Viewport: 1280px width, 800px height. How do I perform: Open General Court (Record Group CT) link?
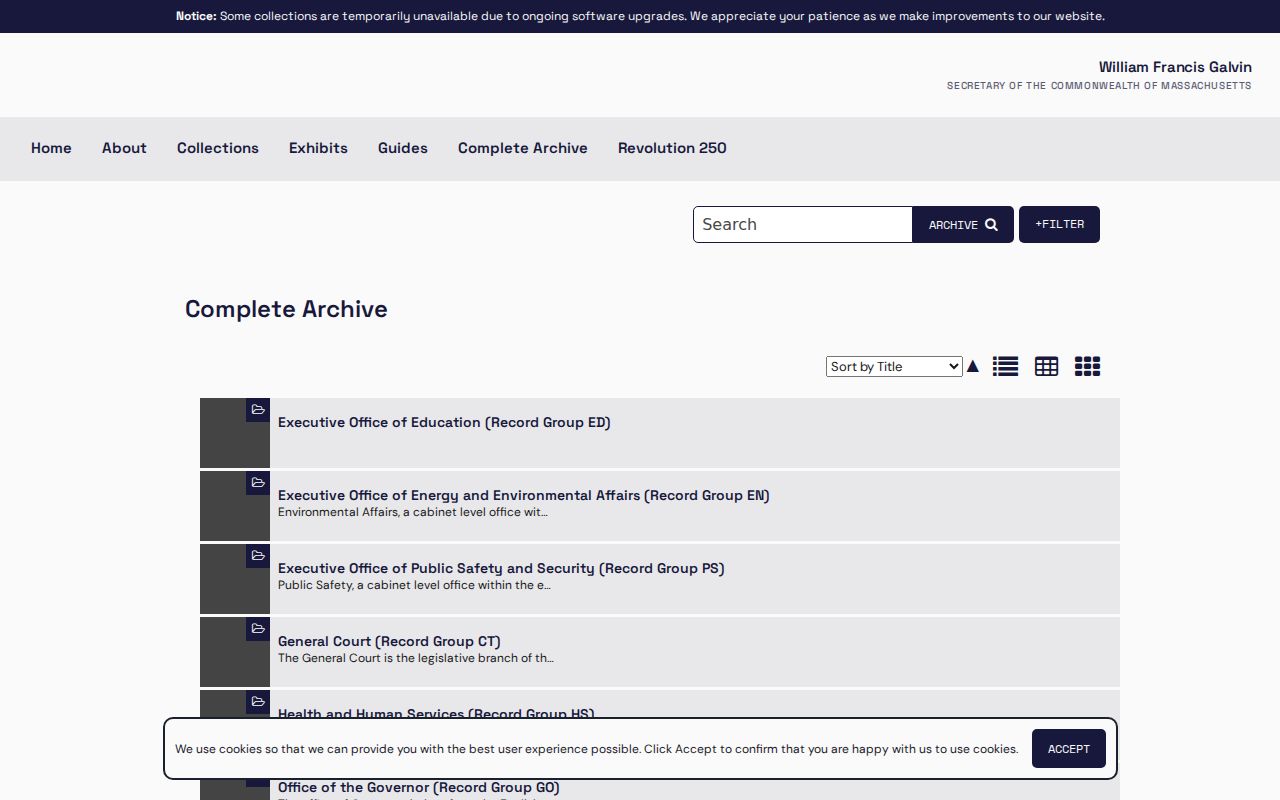point(389,642)
